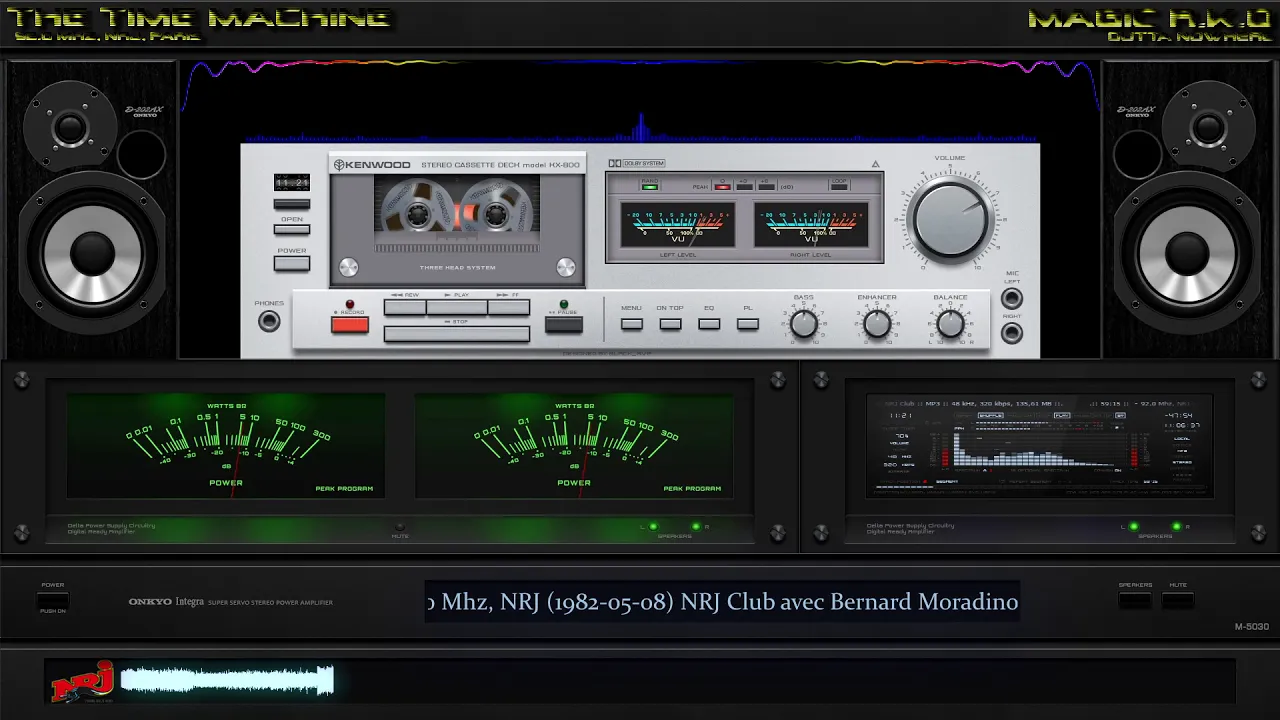The image size is (1280, 720).
Task: Click the MIC RIGHT input jack
Action: pyautogui.click(x=1012, y=333)
